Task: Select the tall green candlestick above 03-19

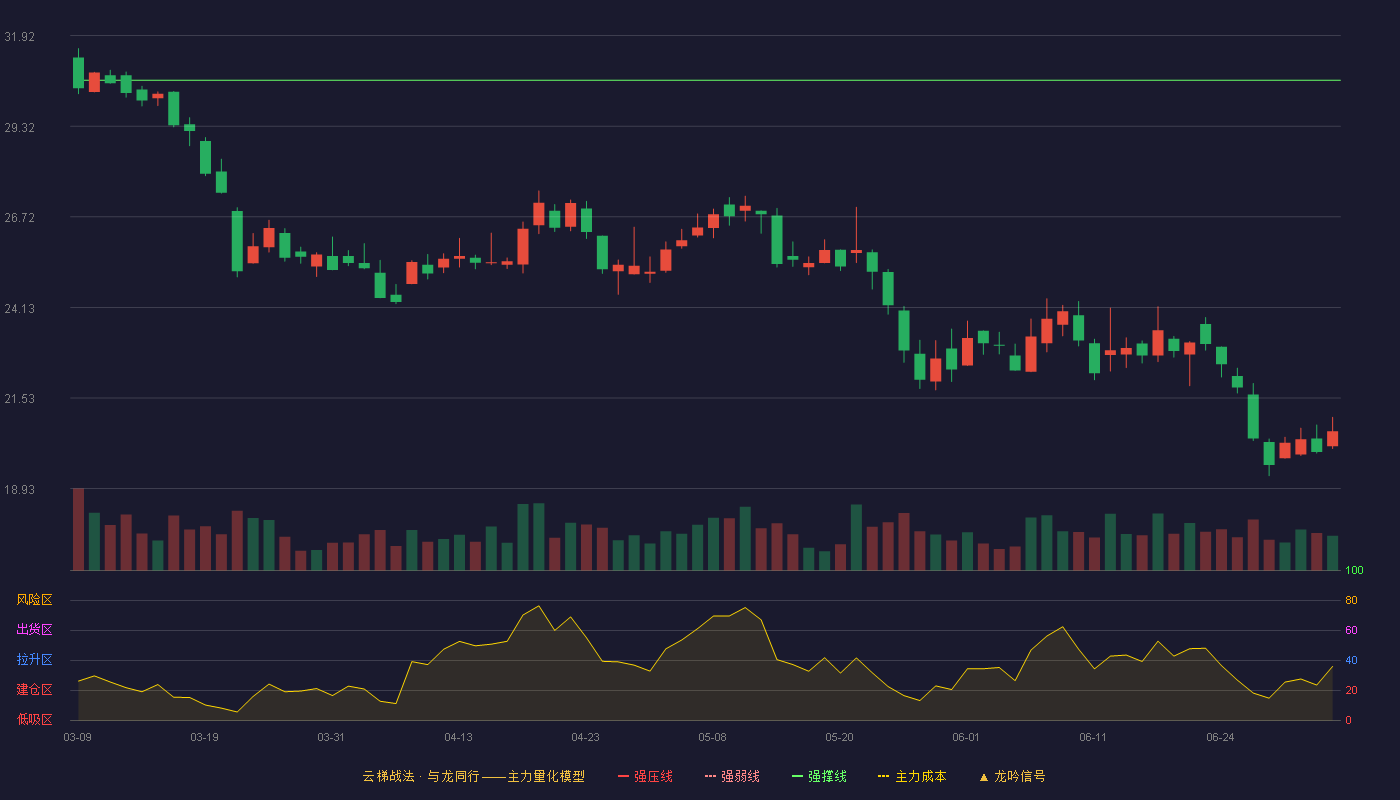Action: coord(205,157)
